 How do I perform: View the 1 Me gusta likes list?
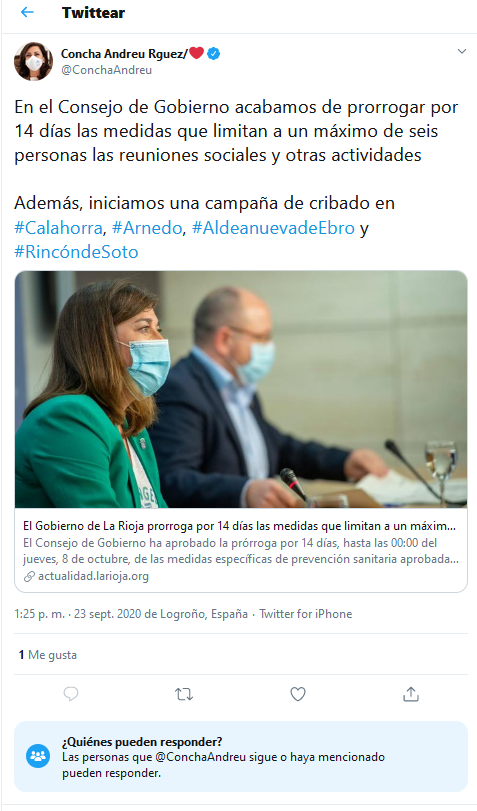[48, 655]
